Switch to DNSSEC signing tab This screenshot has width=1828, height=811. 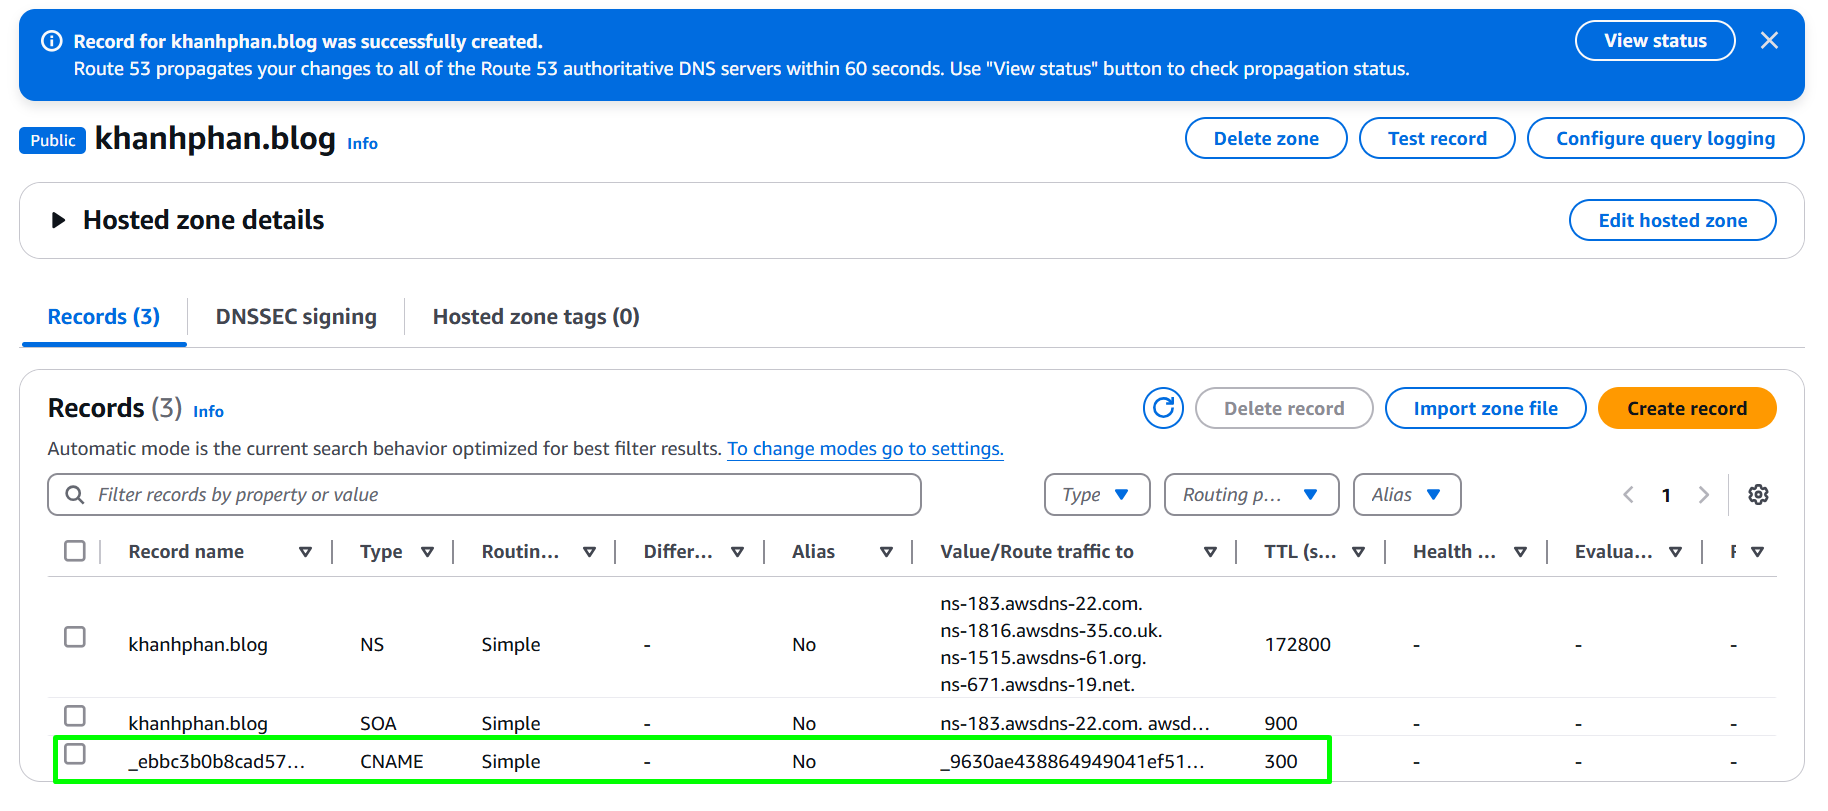[296, 317]
